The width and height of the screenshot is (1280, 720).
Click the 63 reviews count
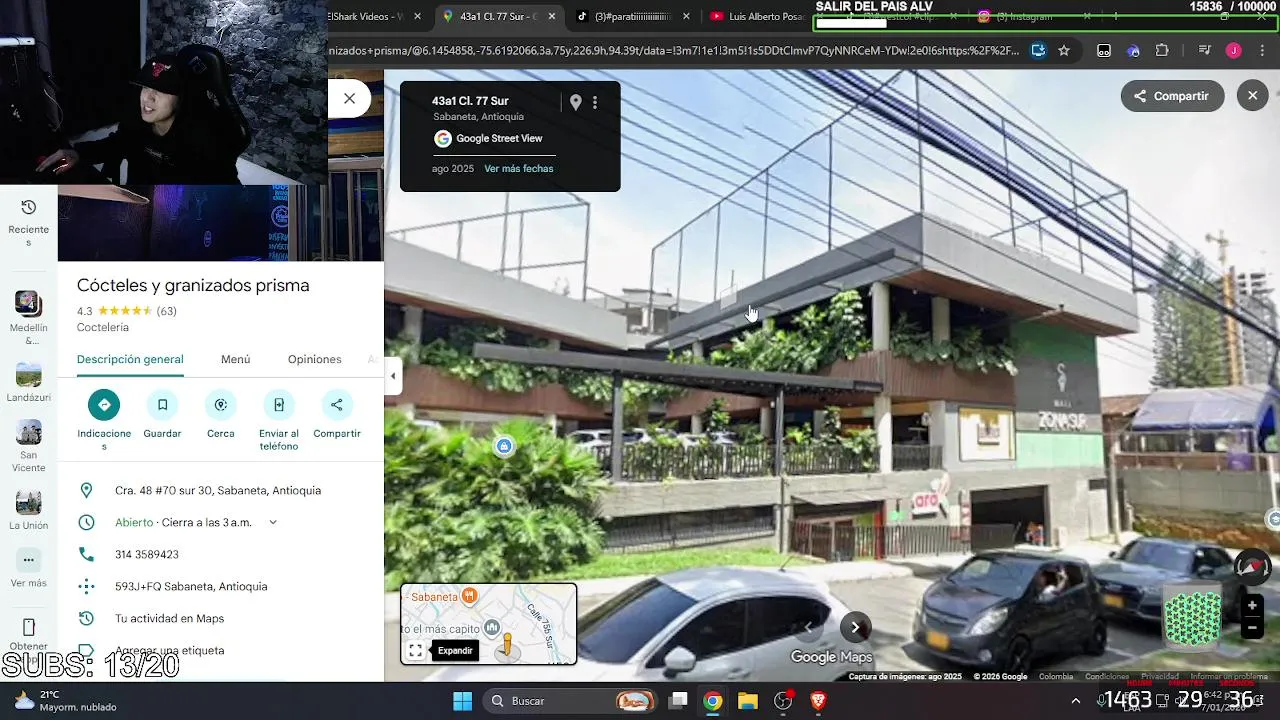[166, 311]
